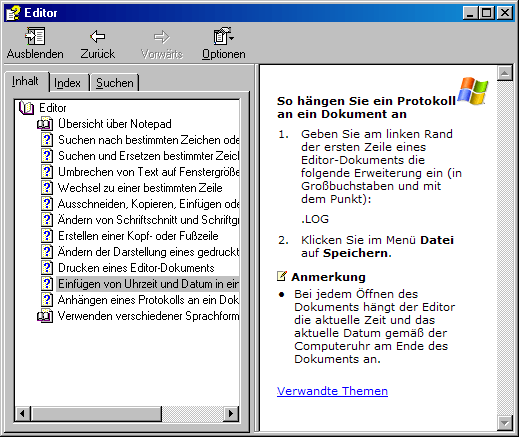This screenshot has width=519, height=437.
Task: Open topic Ändern von Schriftschnitt und Schriftgrad
Action: click(x=148, y=220)
